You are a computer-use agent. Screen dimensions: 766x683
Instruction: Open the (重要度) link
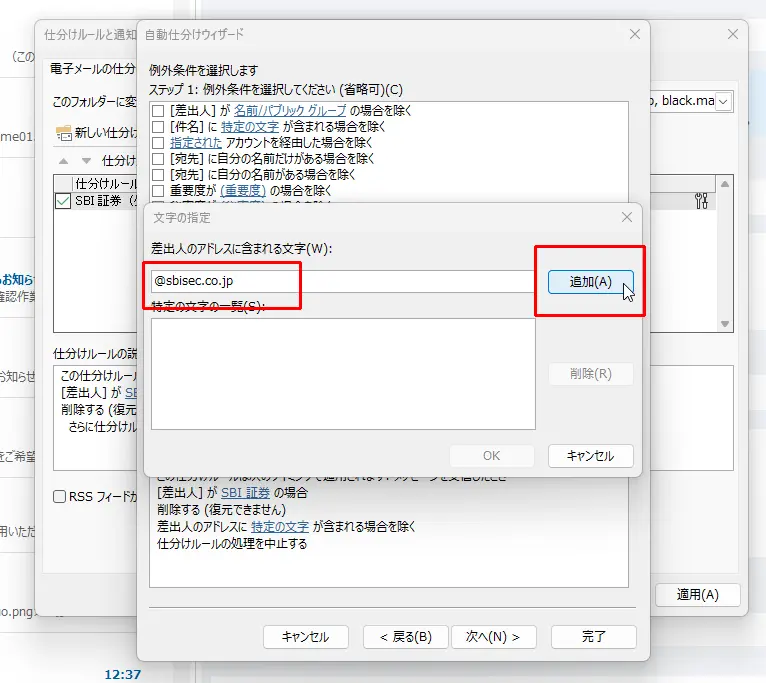243,191
